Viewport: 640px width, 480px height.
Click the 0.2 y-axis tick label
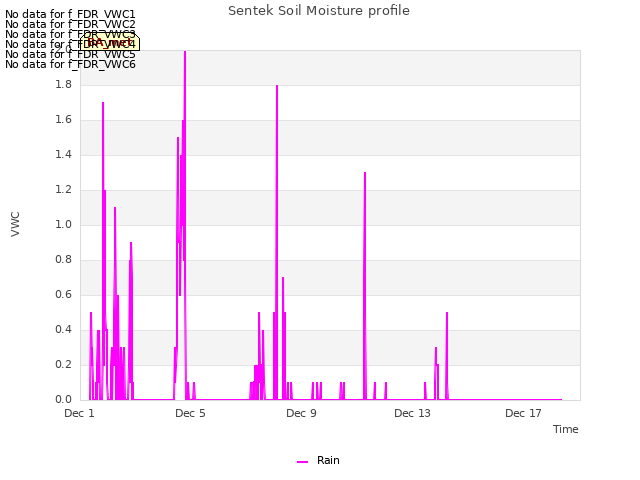63,364
